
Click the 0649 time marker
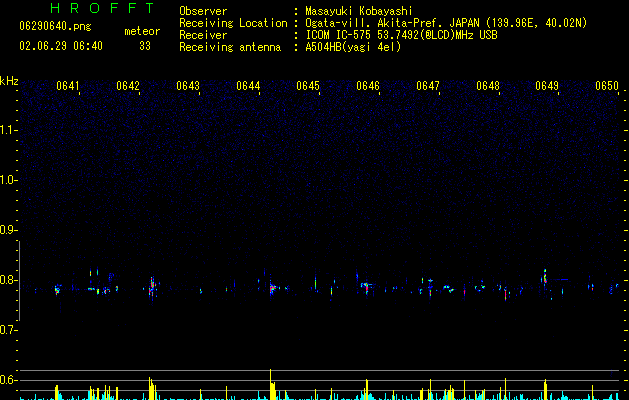547,86
